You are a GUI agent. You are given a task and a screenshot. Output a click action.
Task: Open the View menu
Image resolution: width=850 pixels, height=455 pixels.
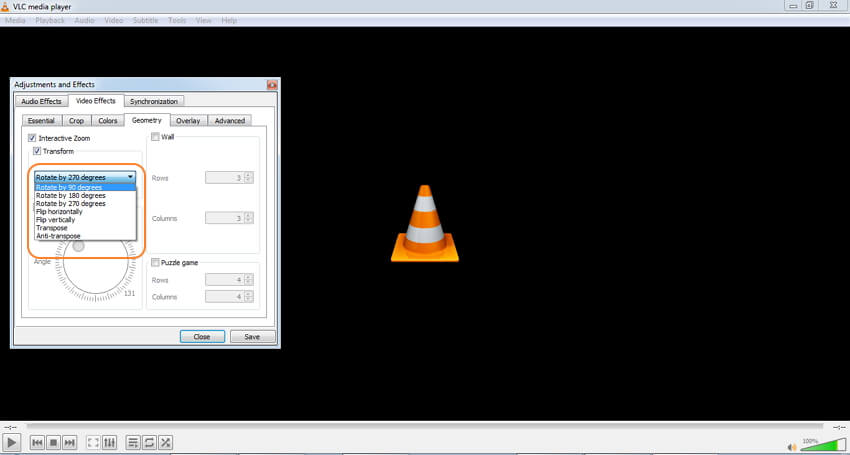[x=203, y=21]
